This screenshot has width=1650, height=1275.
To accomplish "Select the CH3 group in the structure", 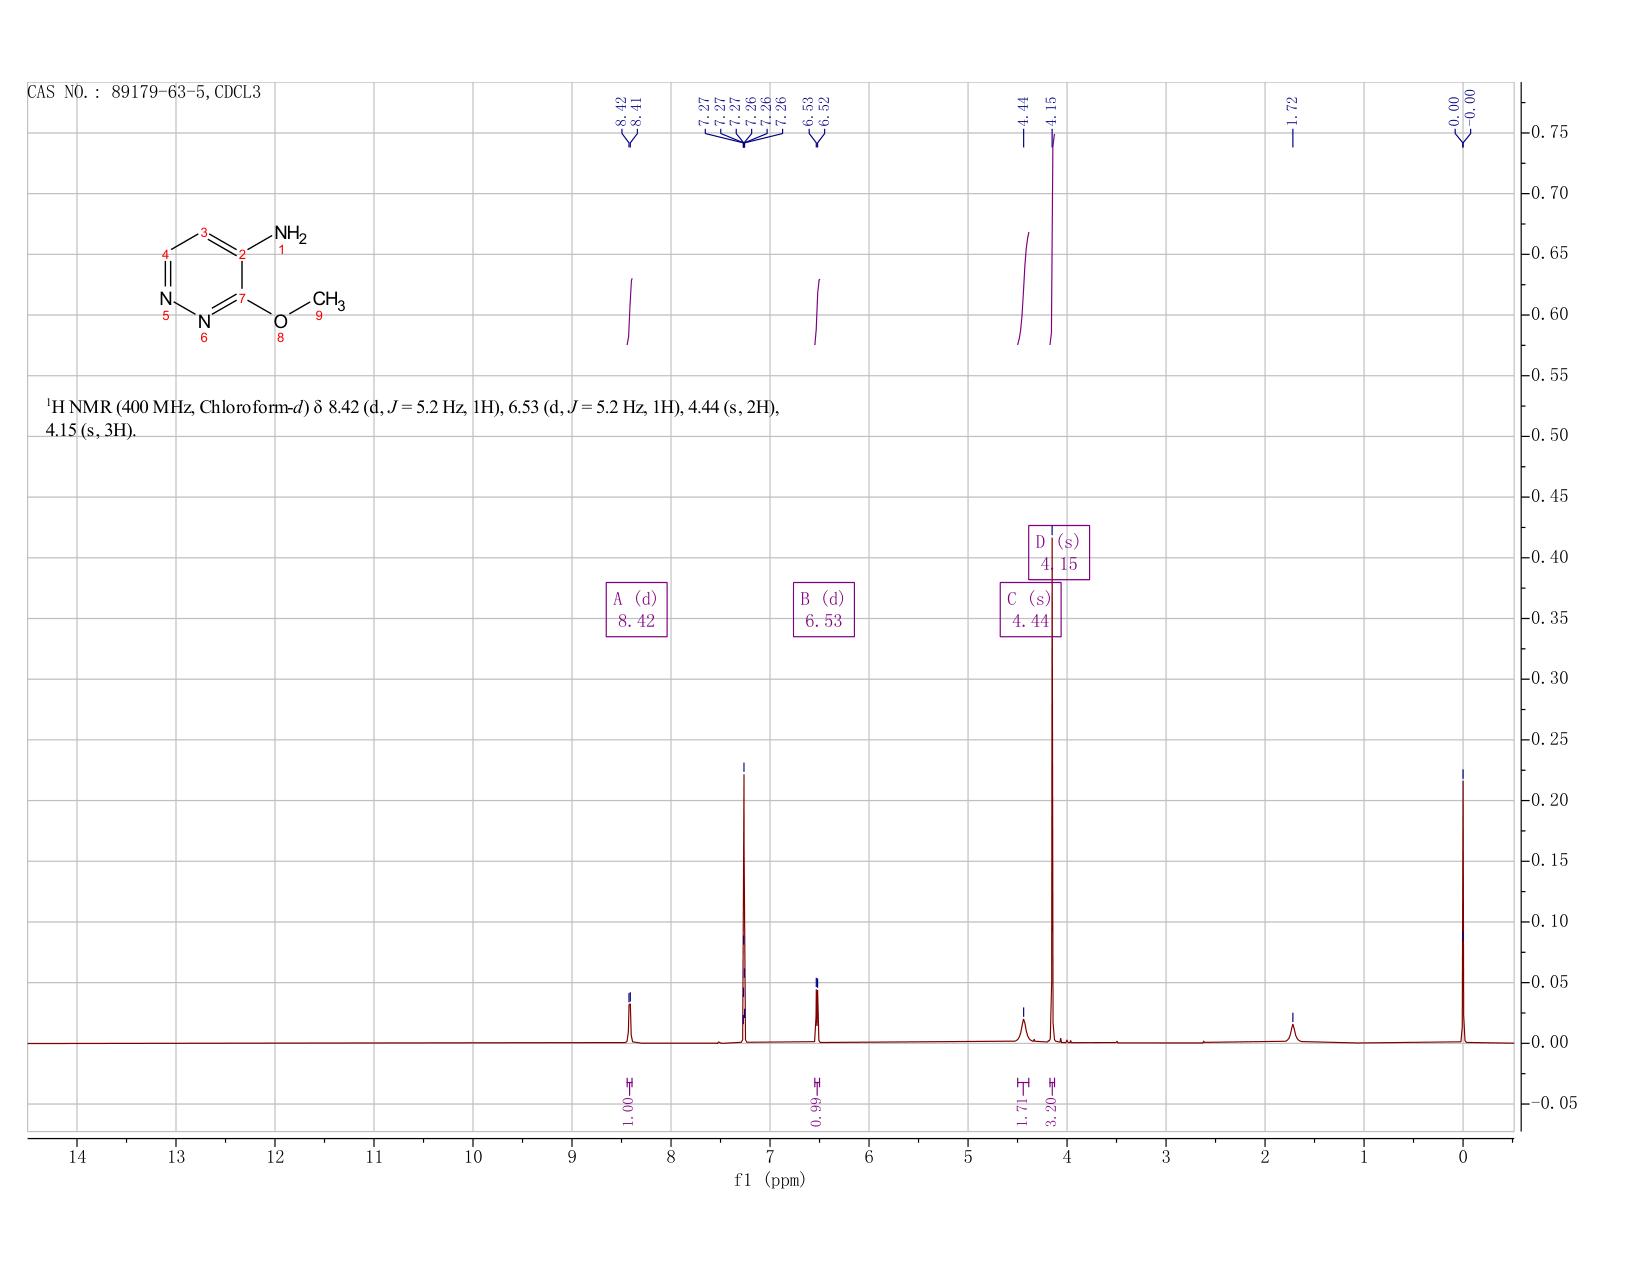I will pos(328,300).
